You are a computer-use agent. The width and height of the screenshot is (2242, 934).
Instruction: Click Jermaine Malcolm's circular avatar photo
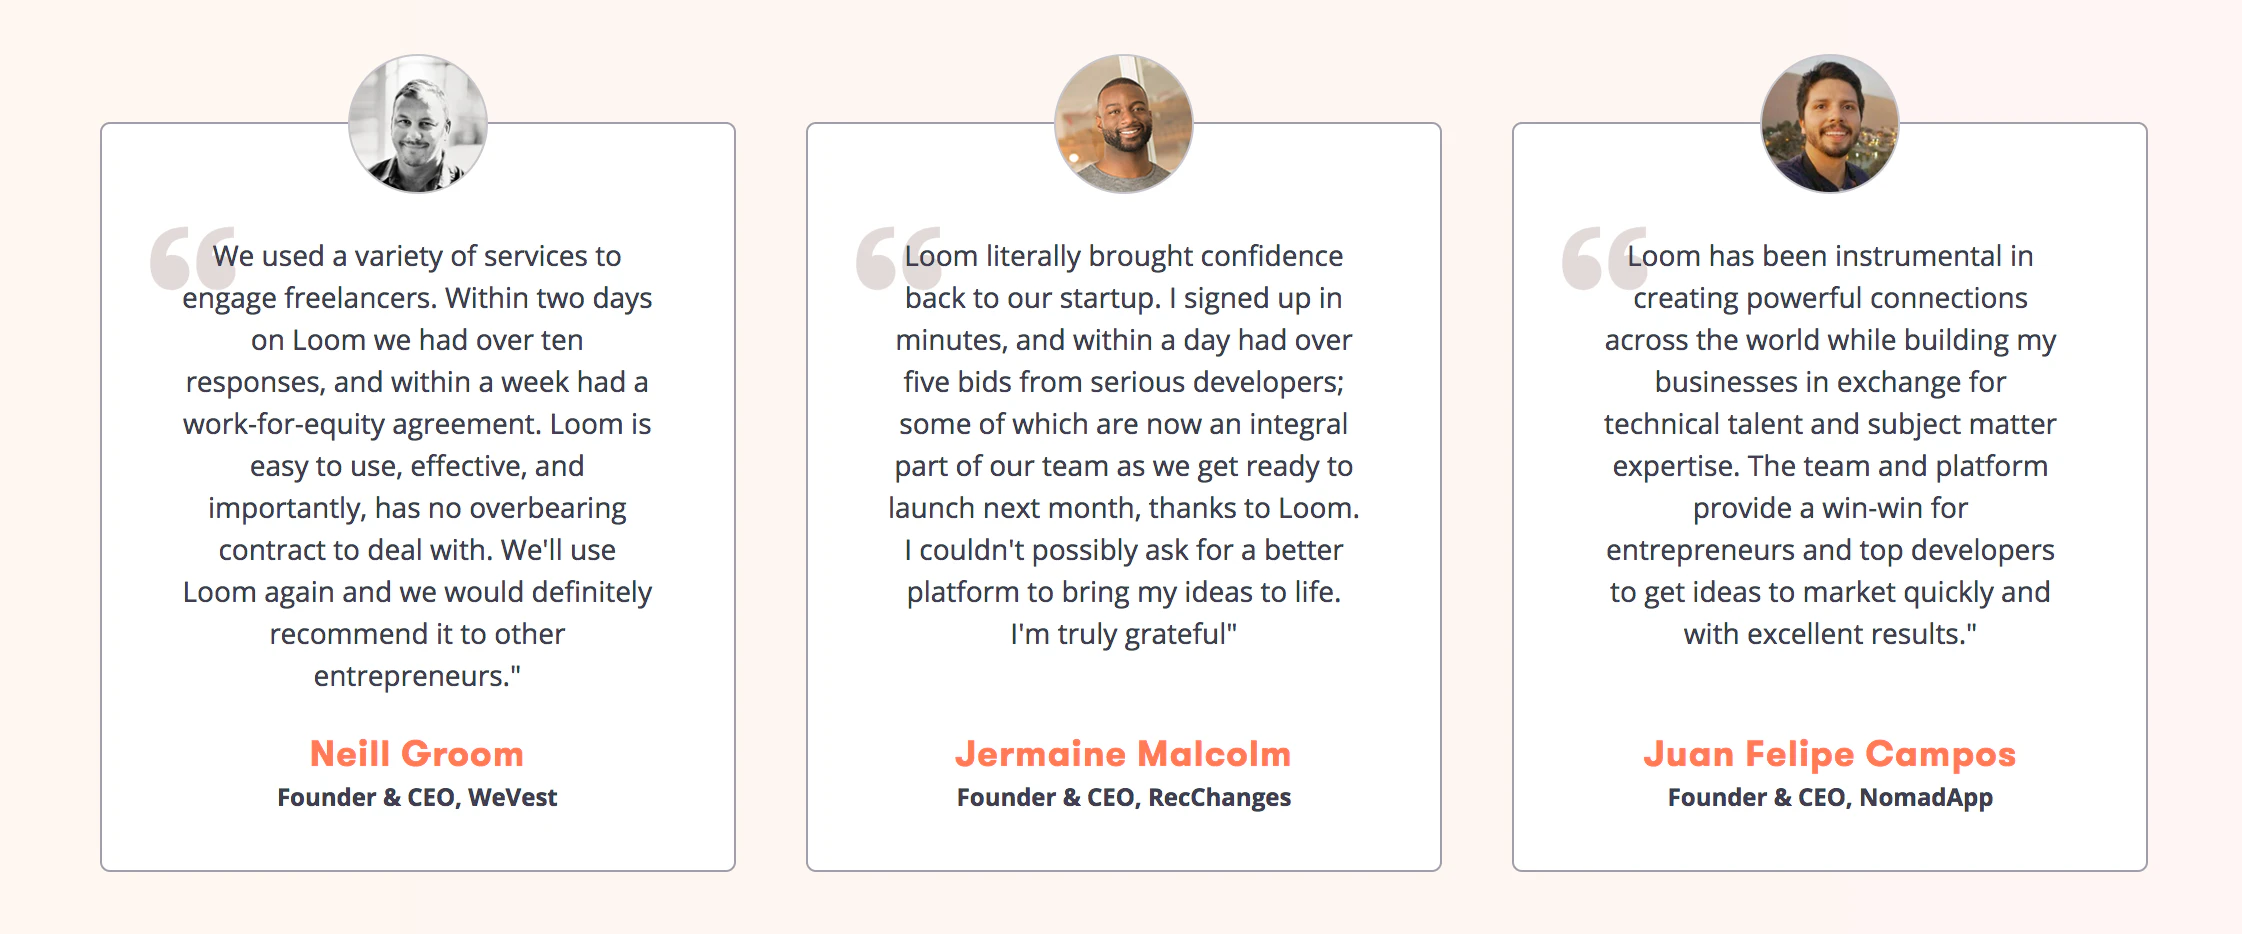pos(1124,124)
